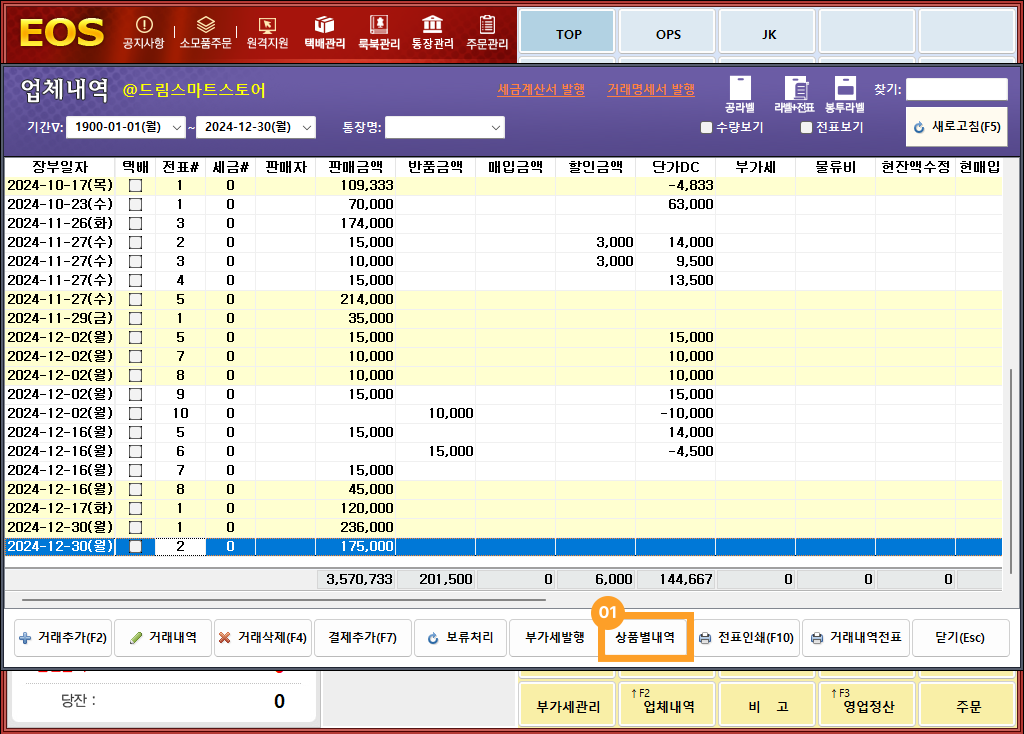Image resolution: width=1024 pixels, height=734 pixels.
Task: Check 택배 box for 2024-10-23(수) row
Action: pos(135,204)
